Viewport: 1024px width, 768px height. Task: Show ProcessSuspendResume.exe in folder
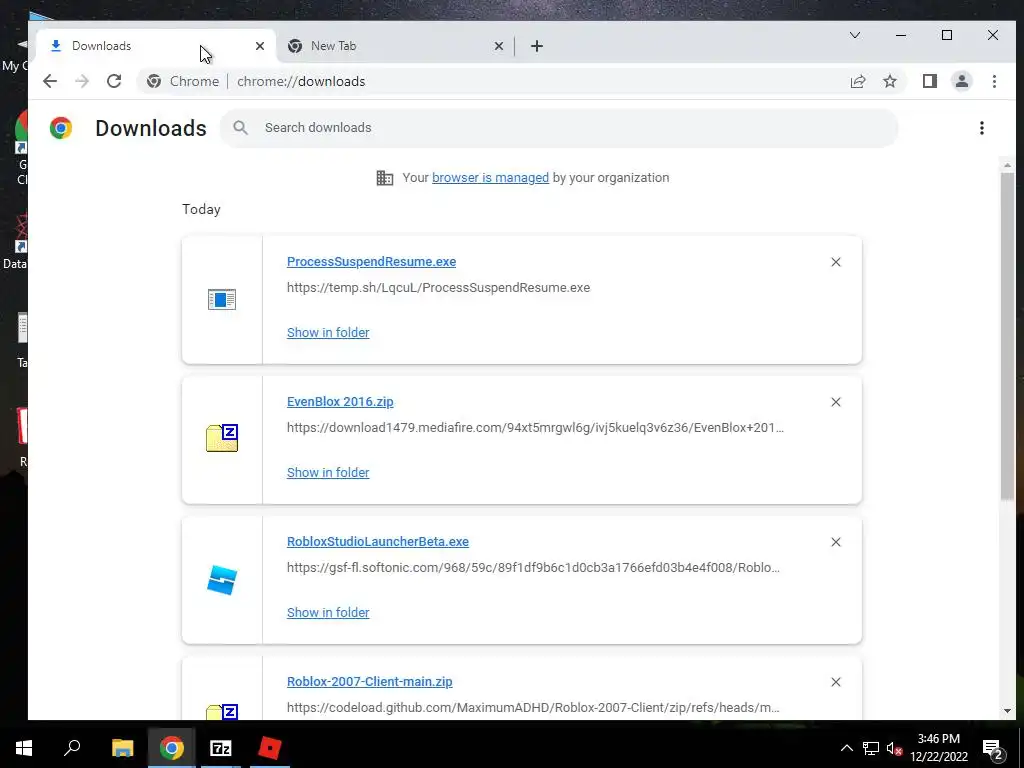click(x=328, y=332)
